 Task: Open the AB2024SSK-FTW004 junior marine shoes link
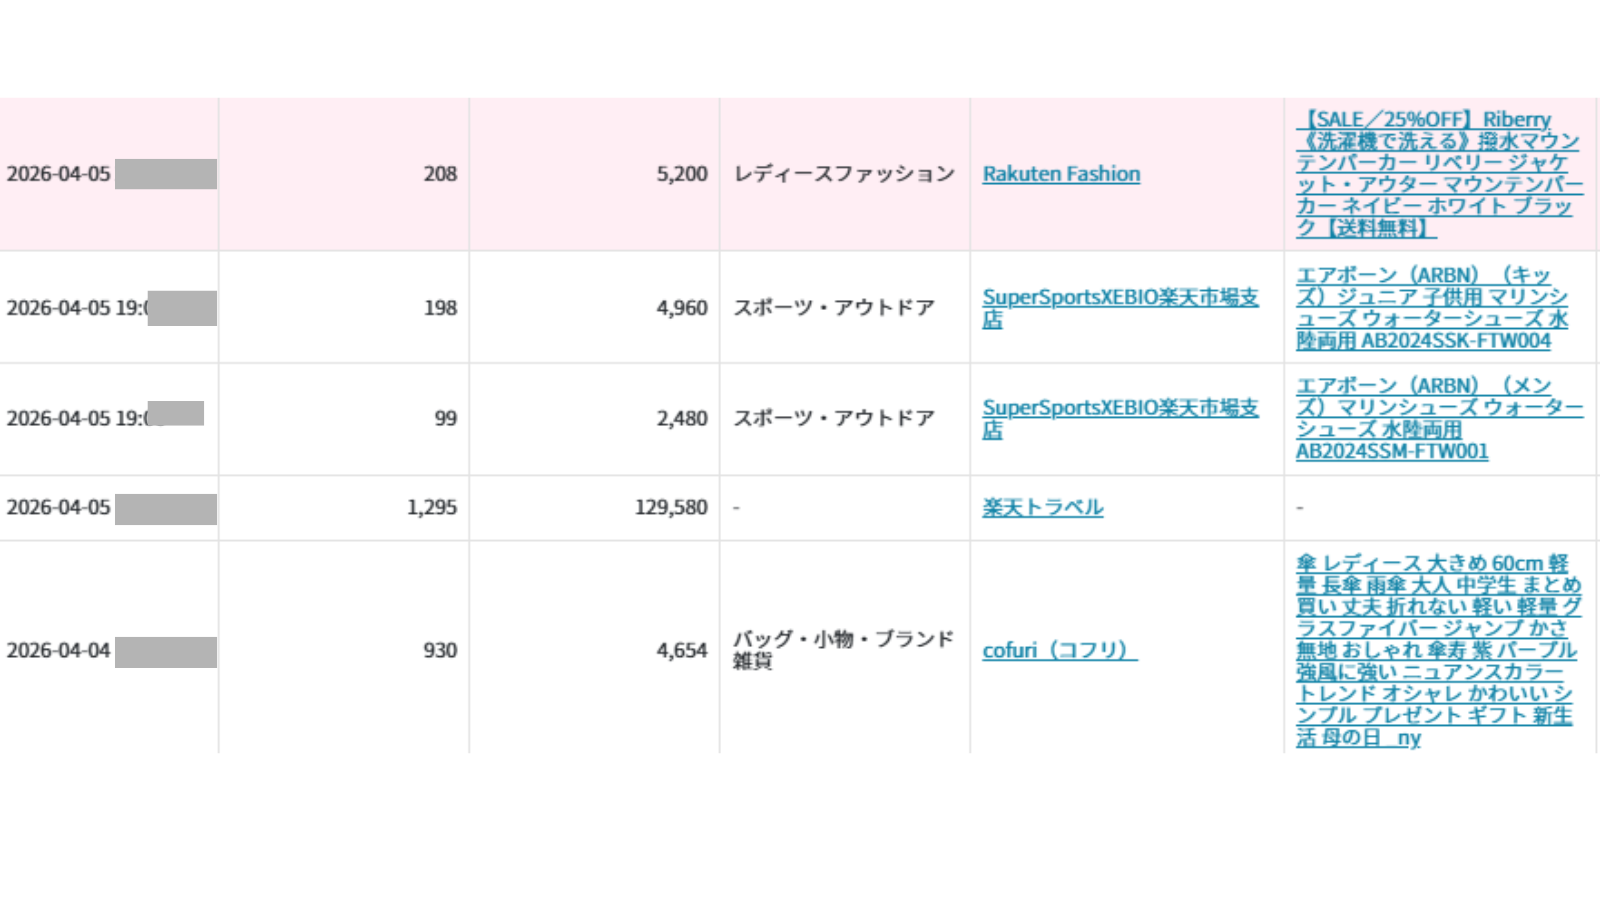1431,308
